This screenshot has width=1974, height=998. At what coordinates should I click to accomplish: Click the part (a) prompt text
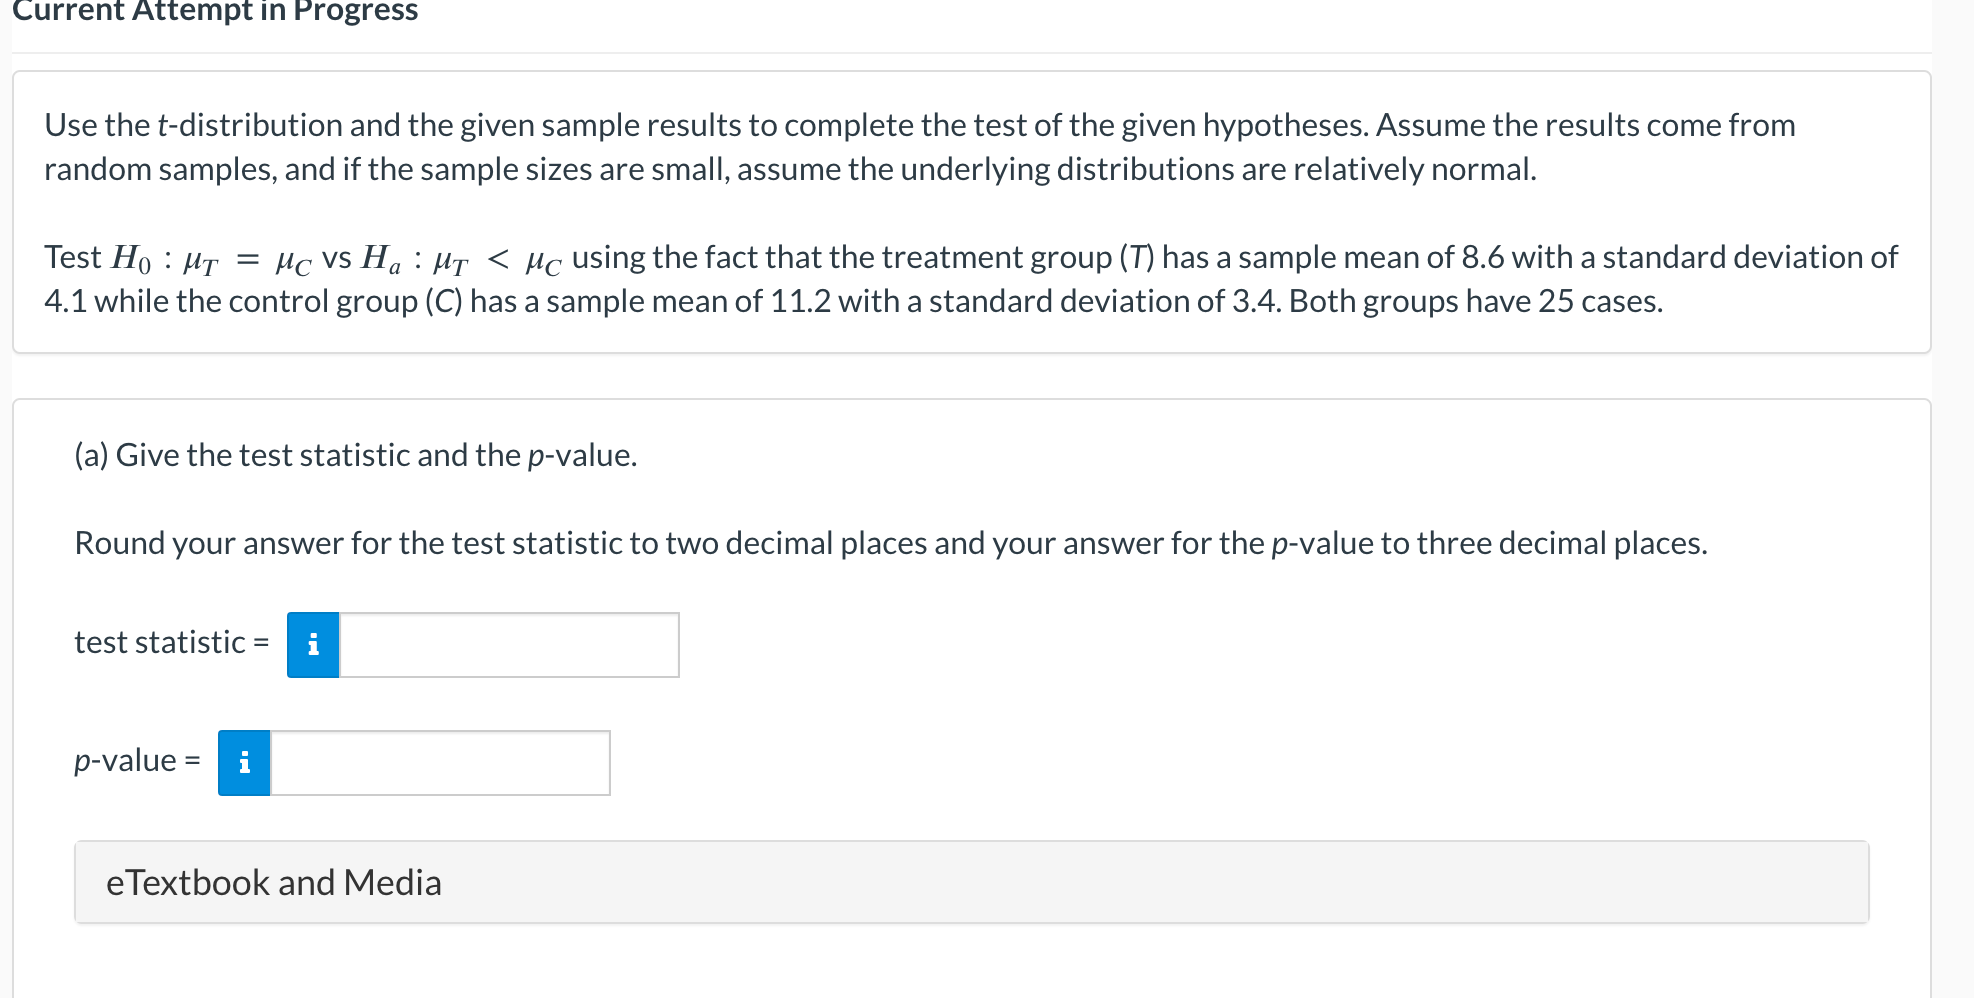coord(355,455)
